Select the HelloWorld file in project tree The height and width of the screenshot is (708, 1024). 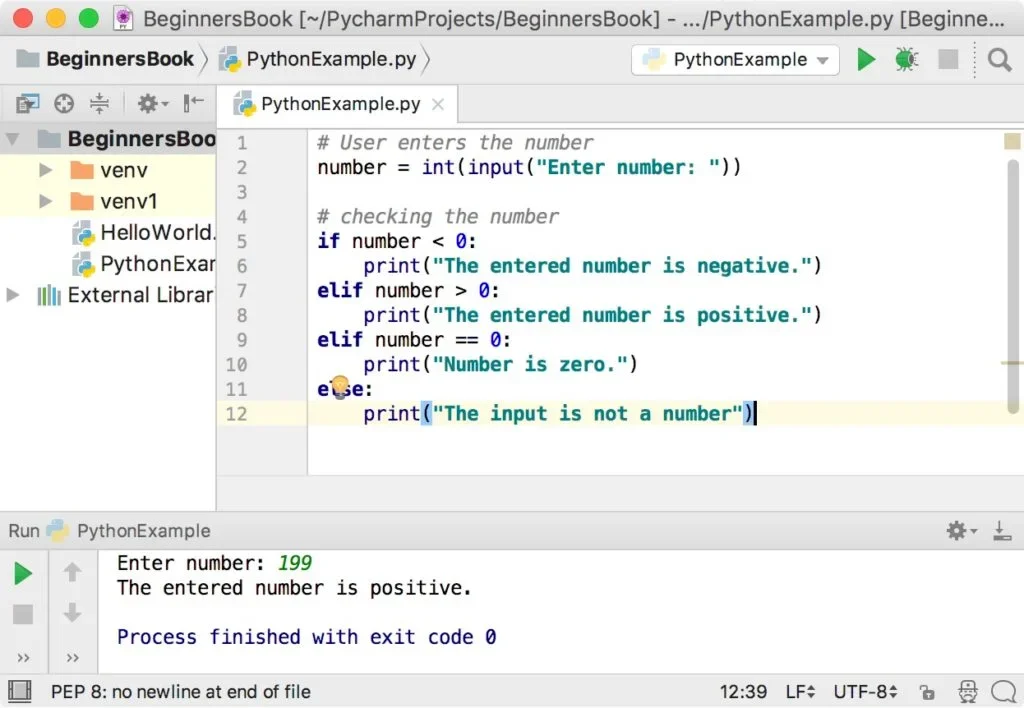[x=143, y=233]
